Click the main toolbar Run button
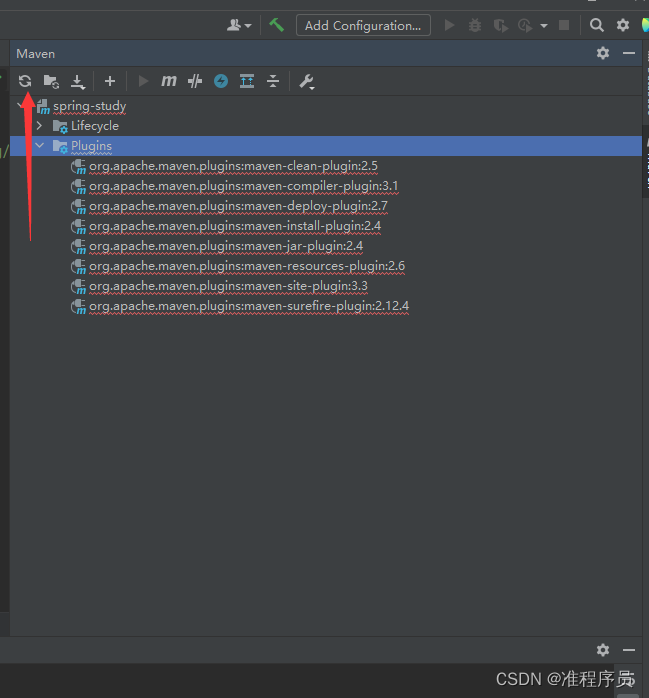649x698 pixels. click(450, 25)
